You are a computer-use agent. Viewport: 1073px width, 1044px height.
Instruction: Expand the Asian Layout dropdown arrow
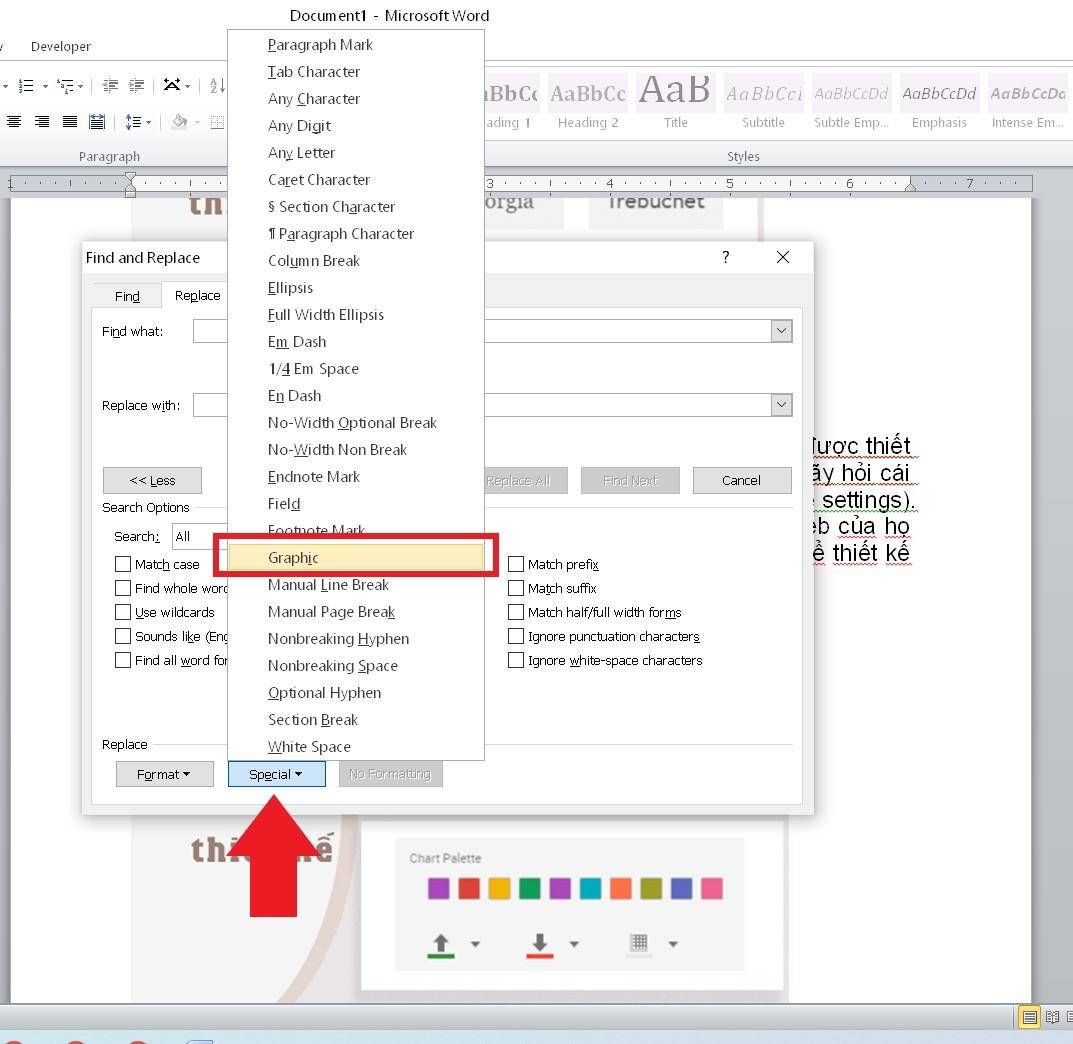pyautogui.click(x=187, y=86)
